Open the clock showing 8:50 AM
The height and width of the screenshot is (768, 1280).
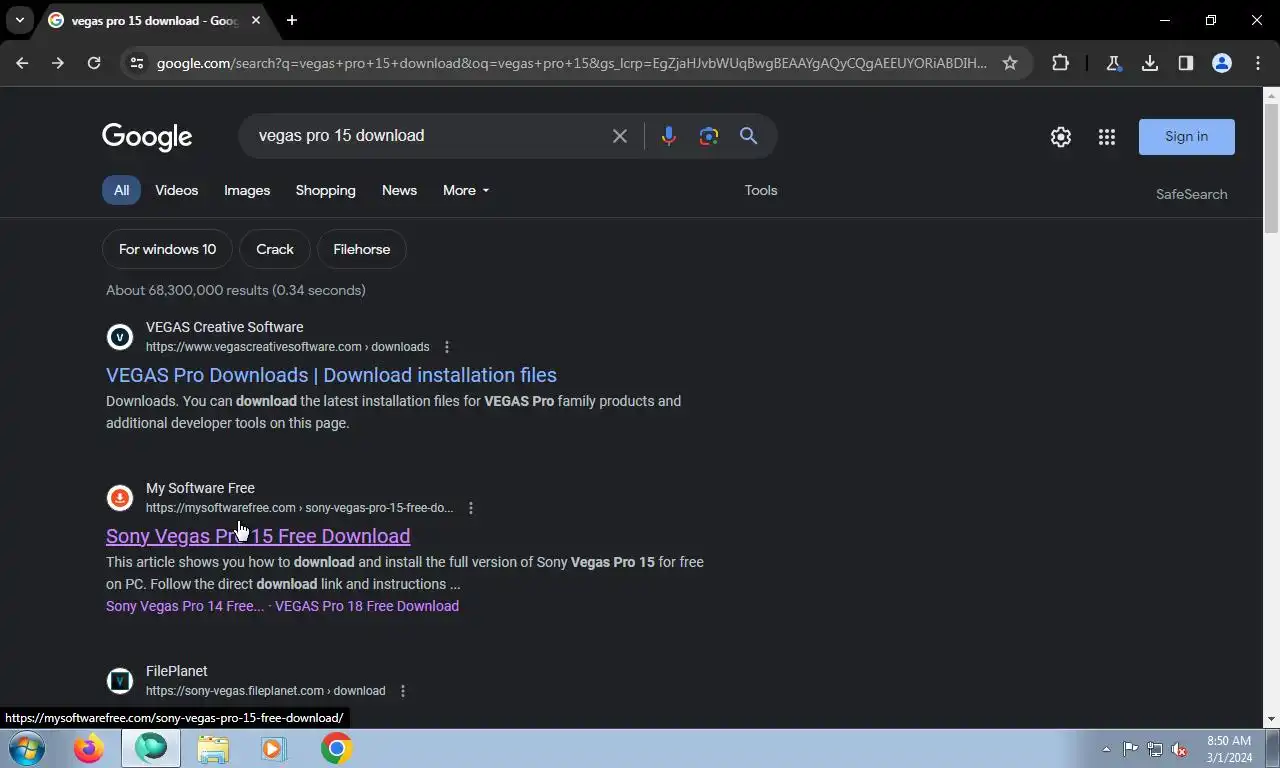tap(1229, 749)
